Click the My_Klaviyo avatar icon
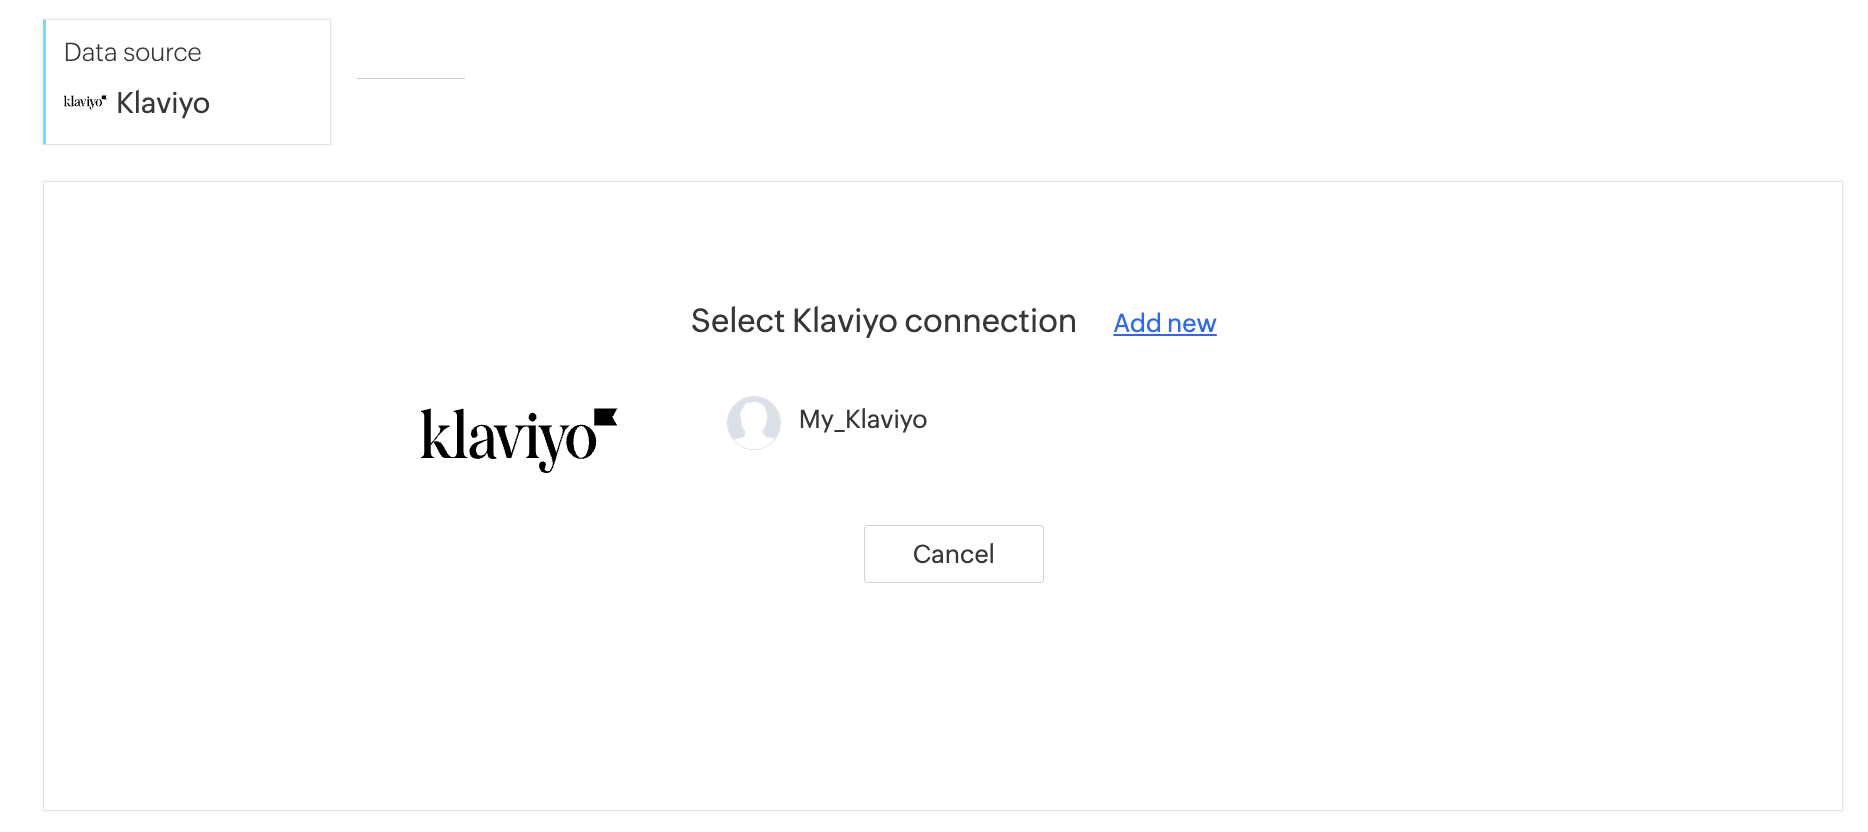 (x=753, y=421)
